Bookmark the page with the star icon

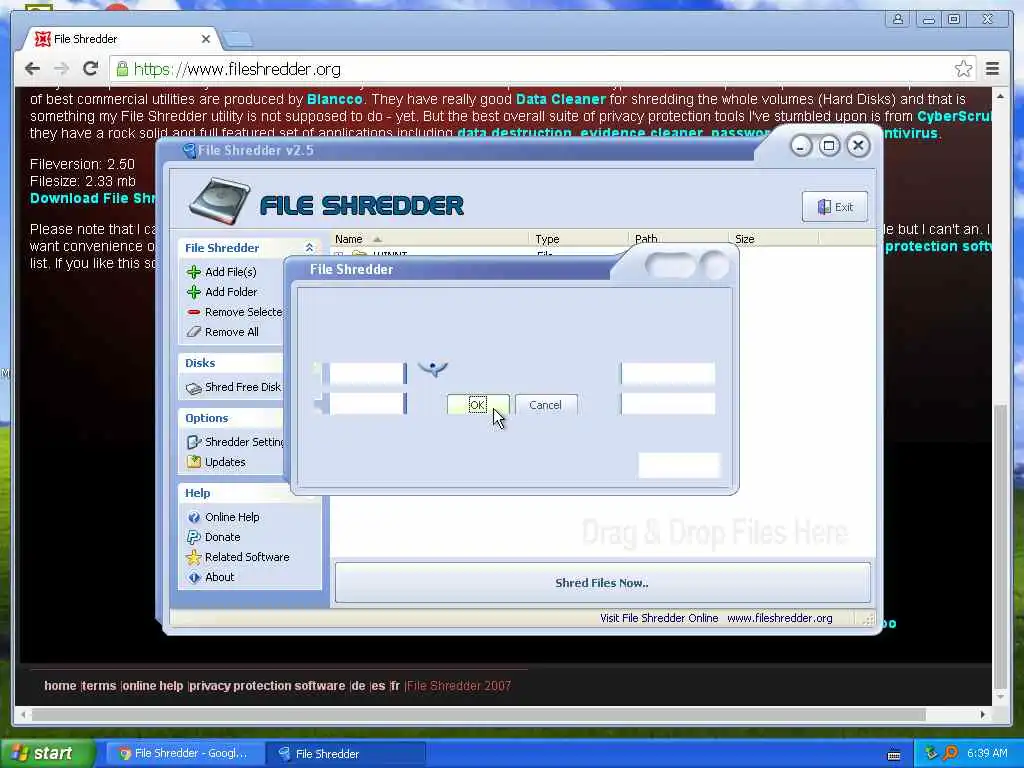(x=963, y=69)
